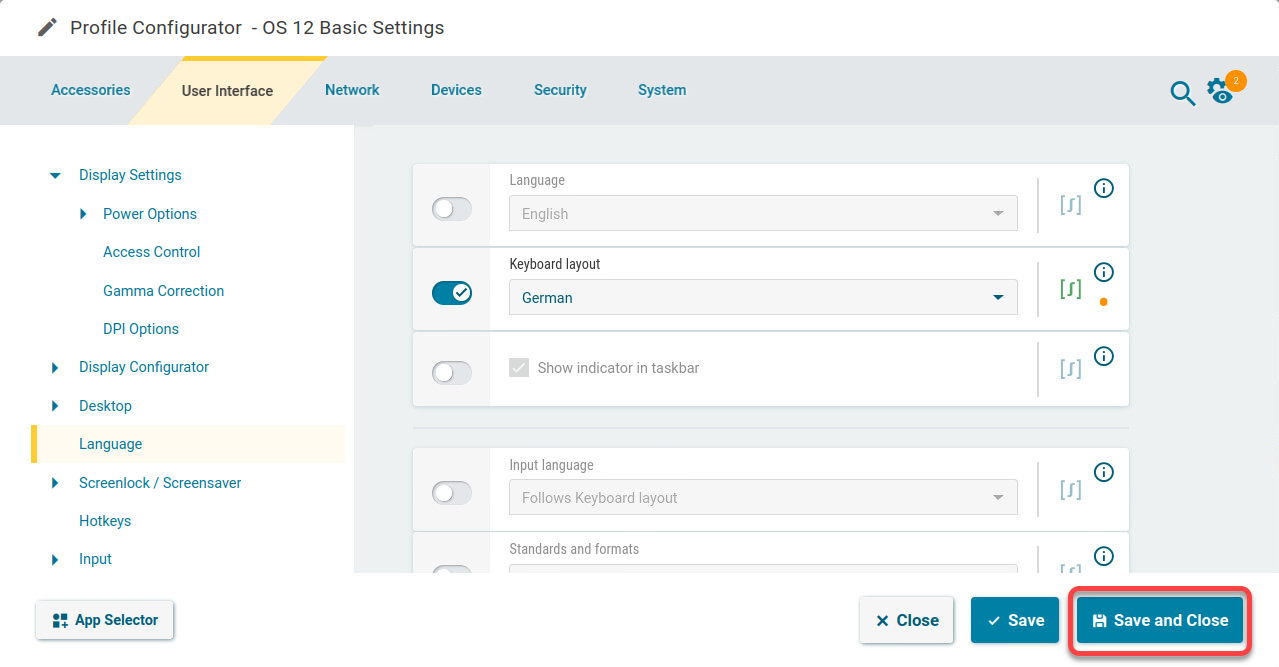1279x667 pixels.
Task: Click the gear-eye active settings icon
Action: (1220, 91)
